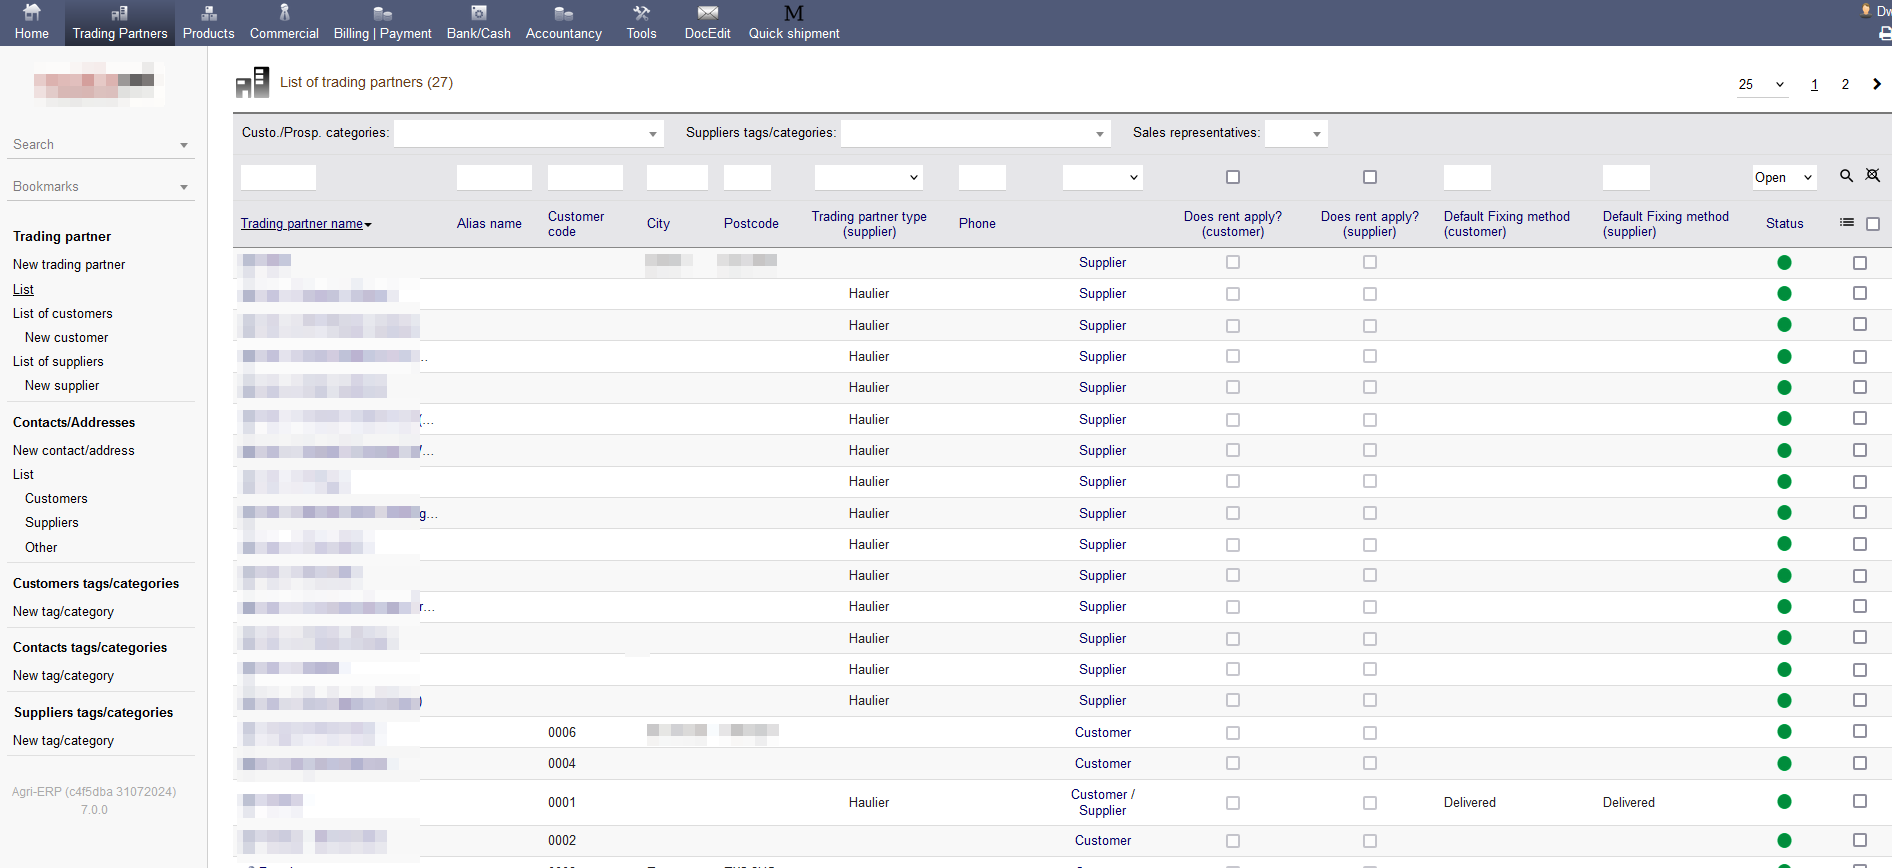Open the Home menu icon
1892x868 pixels.
(x=31, y=13)
